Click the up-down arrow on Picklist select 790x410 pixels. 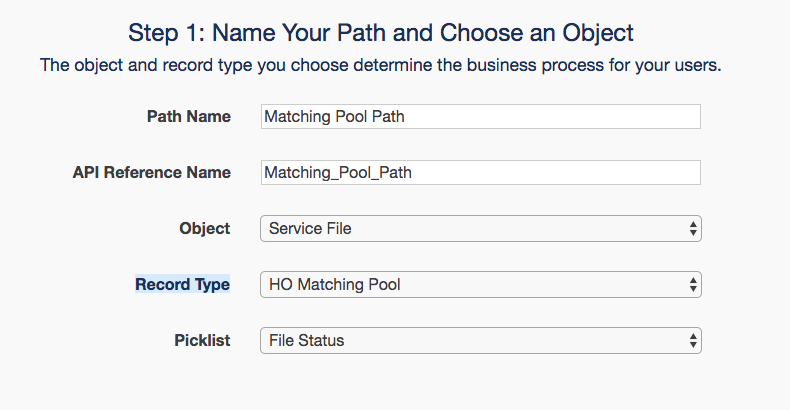tap(693, 341)
